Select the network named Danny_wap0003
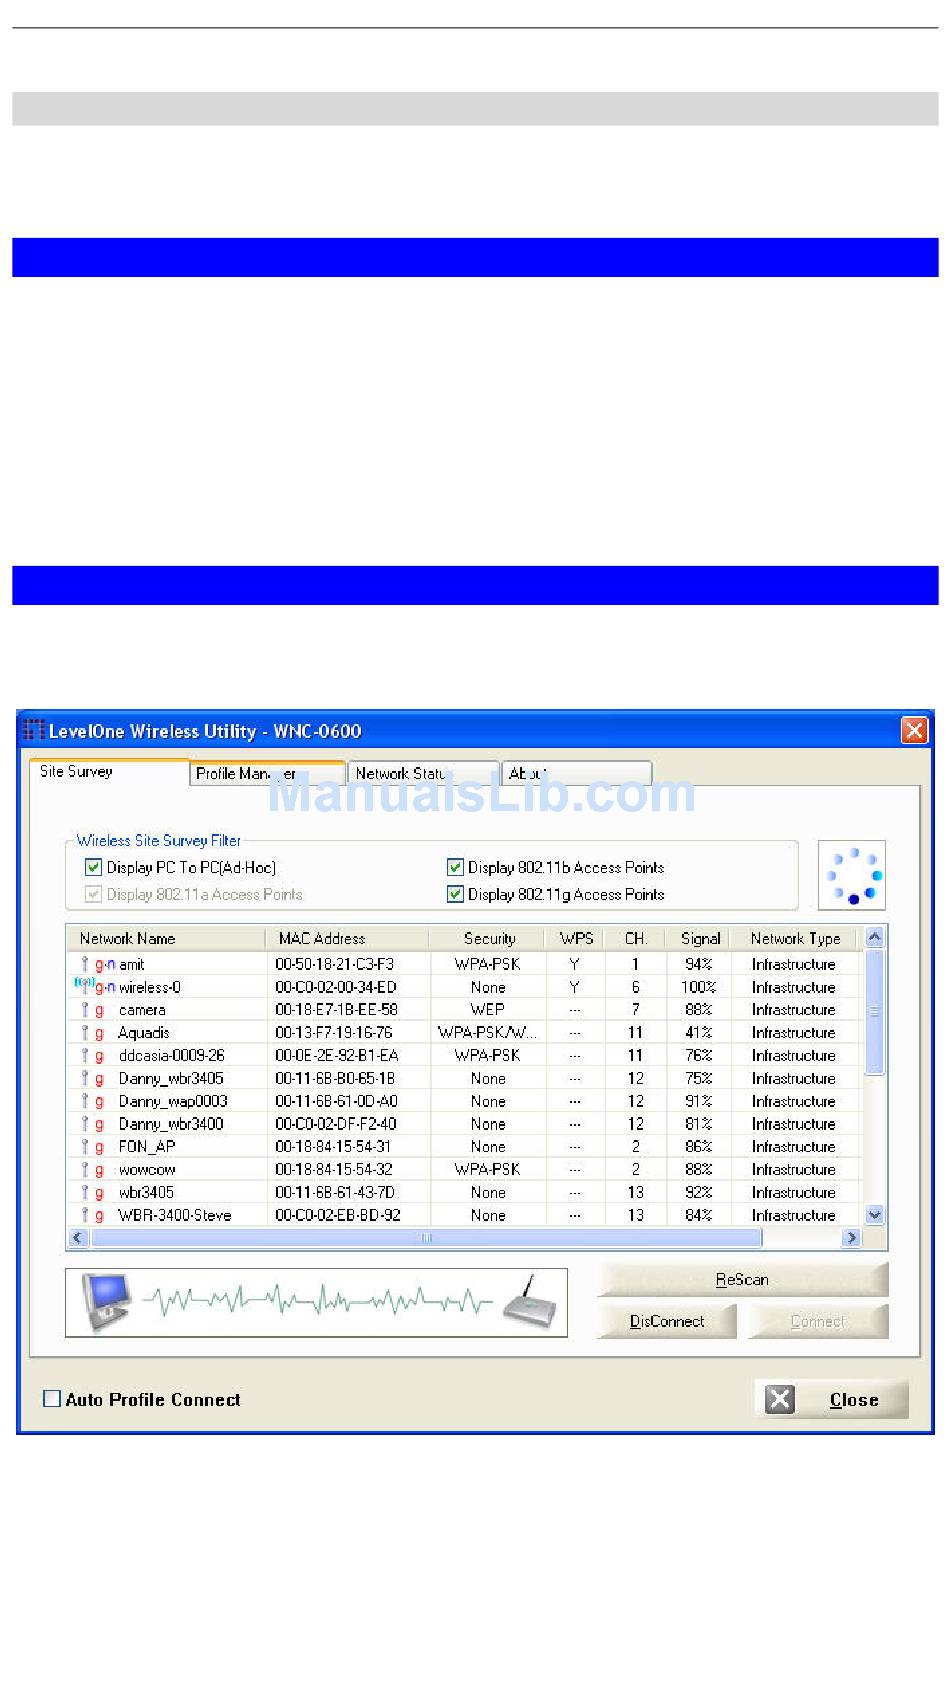Screen dimensions: 950x1693 tap(173, 1101)
